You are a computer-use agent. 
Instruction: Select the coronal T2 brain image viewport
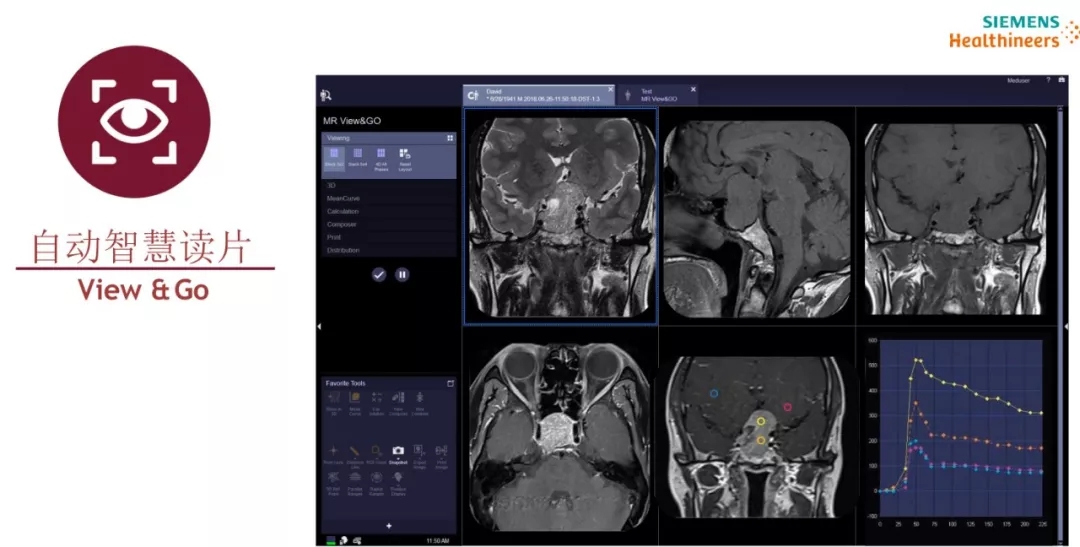tap(561, 216)
